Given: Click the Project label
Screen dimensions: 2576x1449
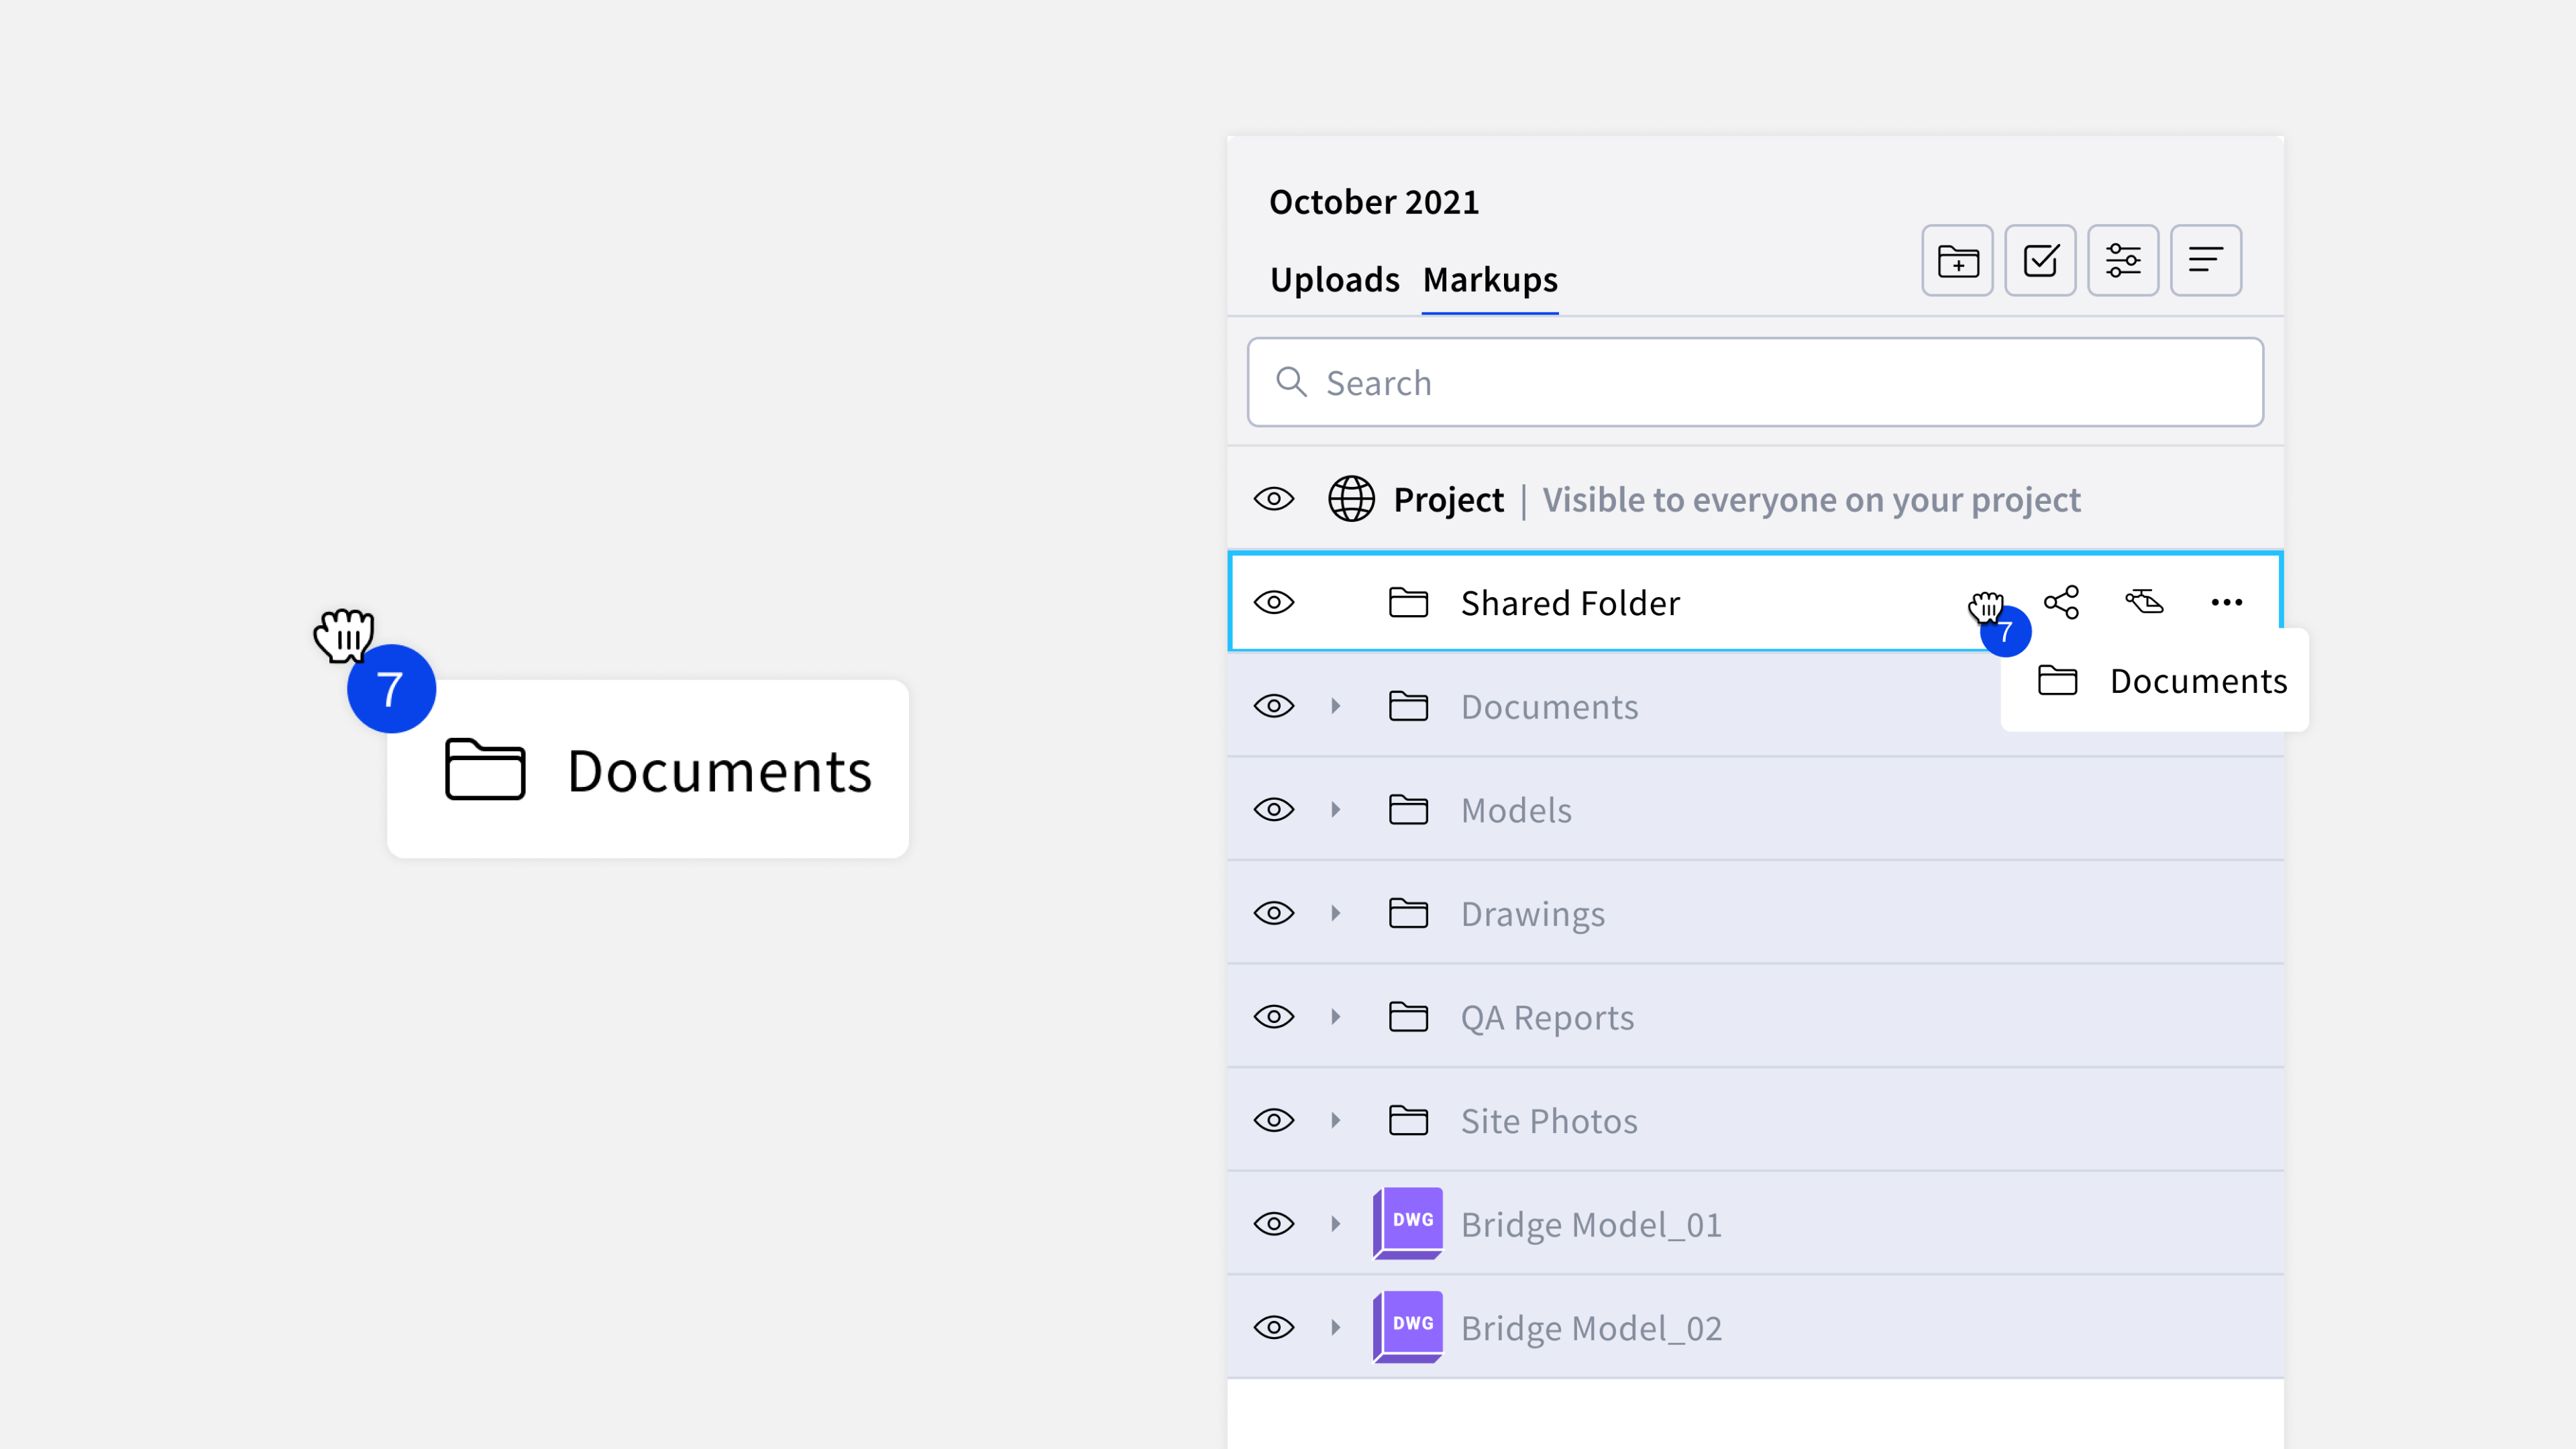Looking at the screenshot, I should [x=1448, y=500].
